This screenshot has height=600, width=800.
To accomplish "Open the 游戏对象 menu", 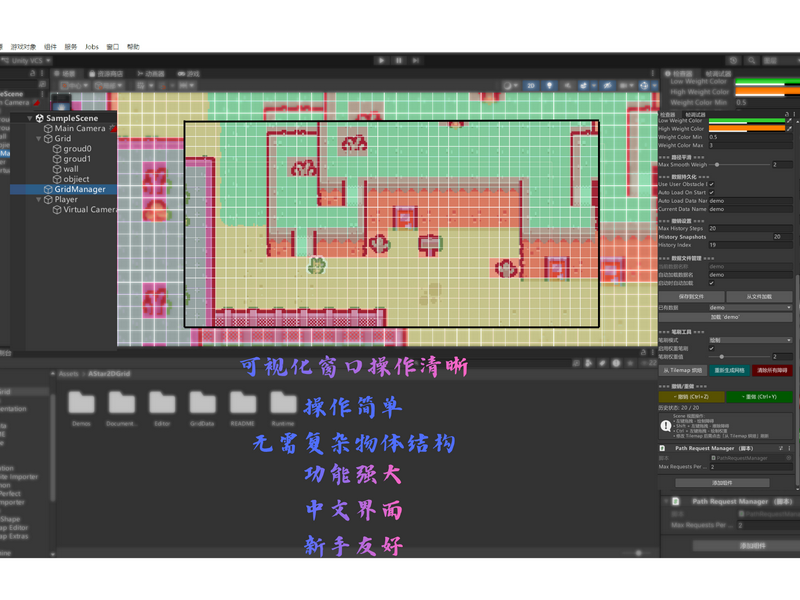I will 23,47.
